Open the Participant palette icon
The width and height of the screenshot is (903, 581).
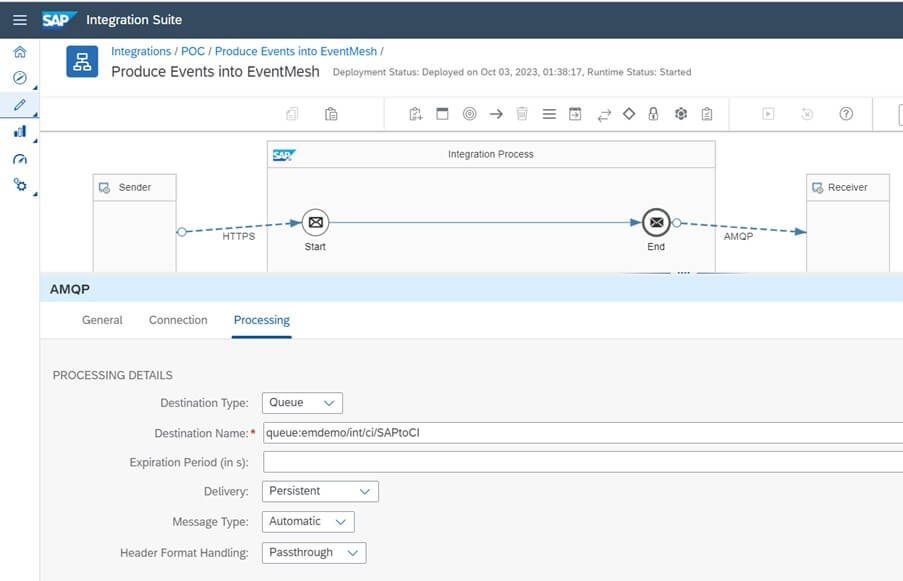tap(415, 114)
